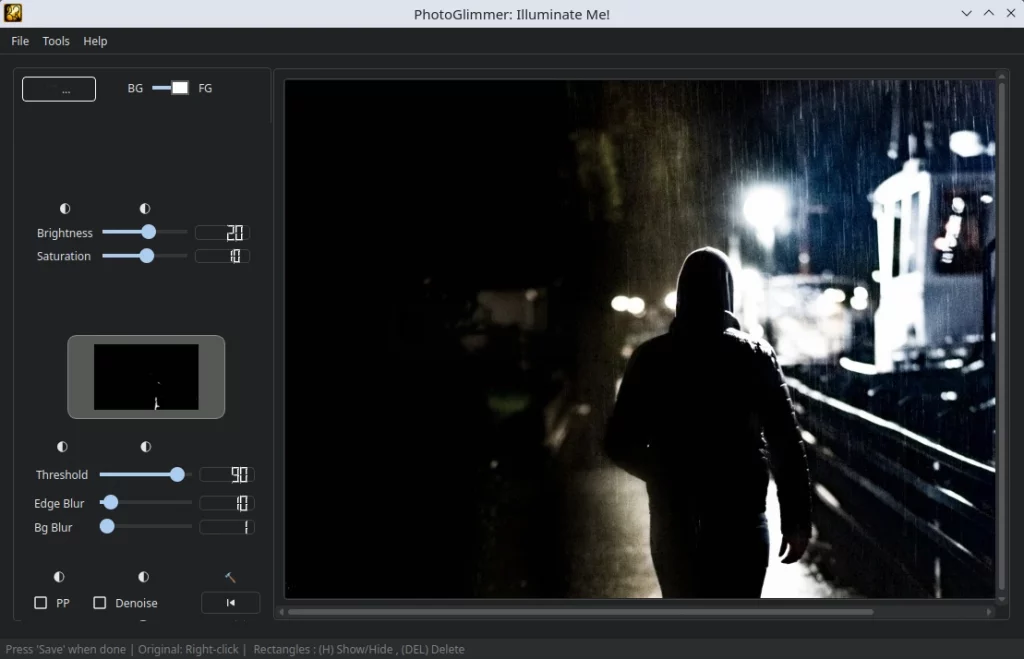
Task: Click the contrast icon above the Brightness slider
Action: (x=65, y=208)
